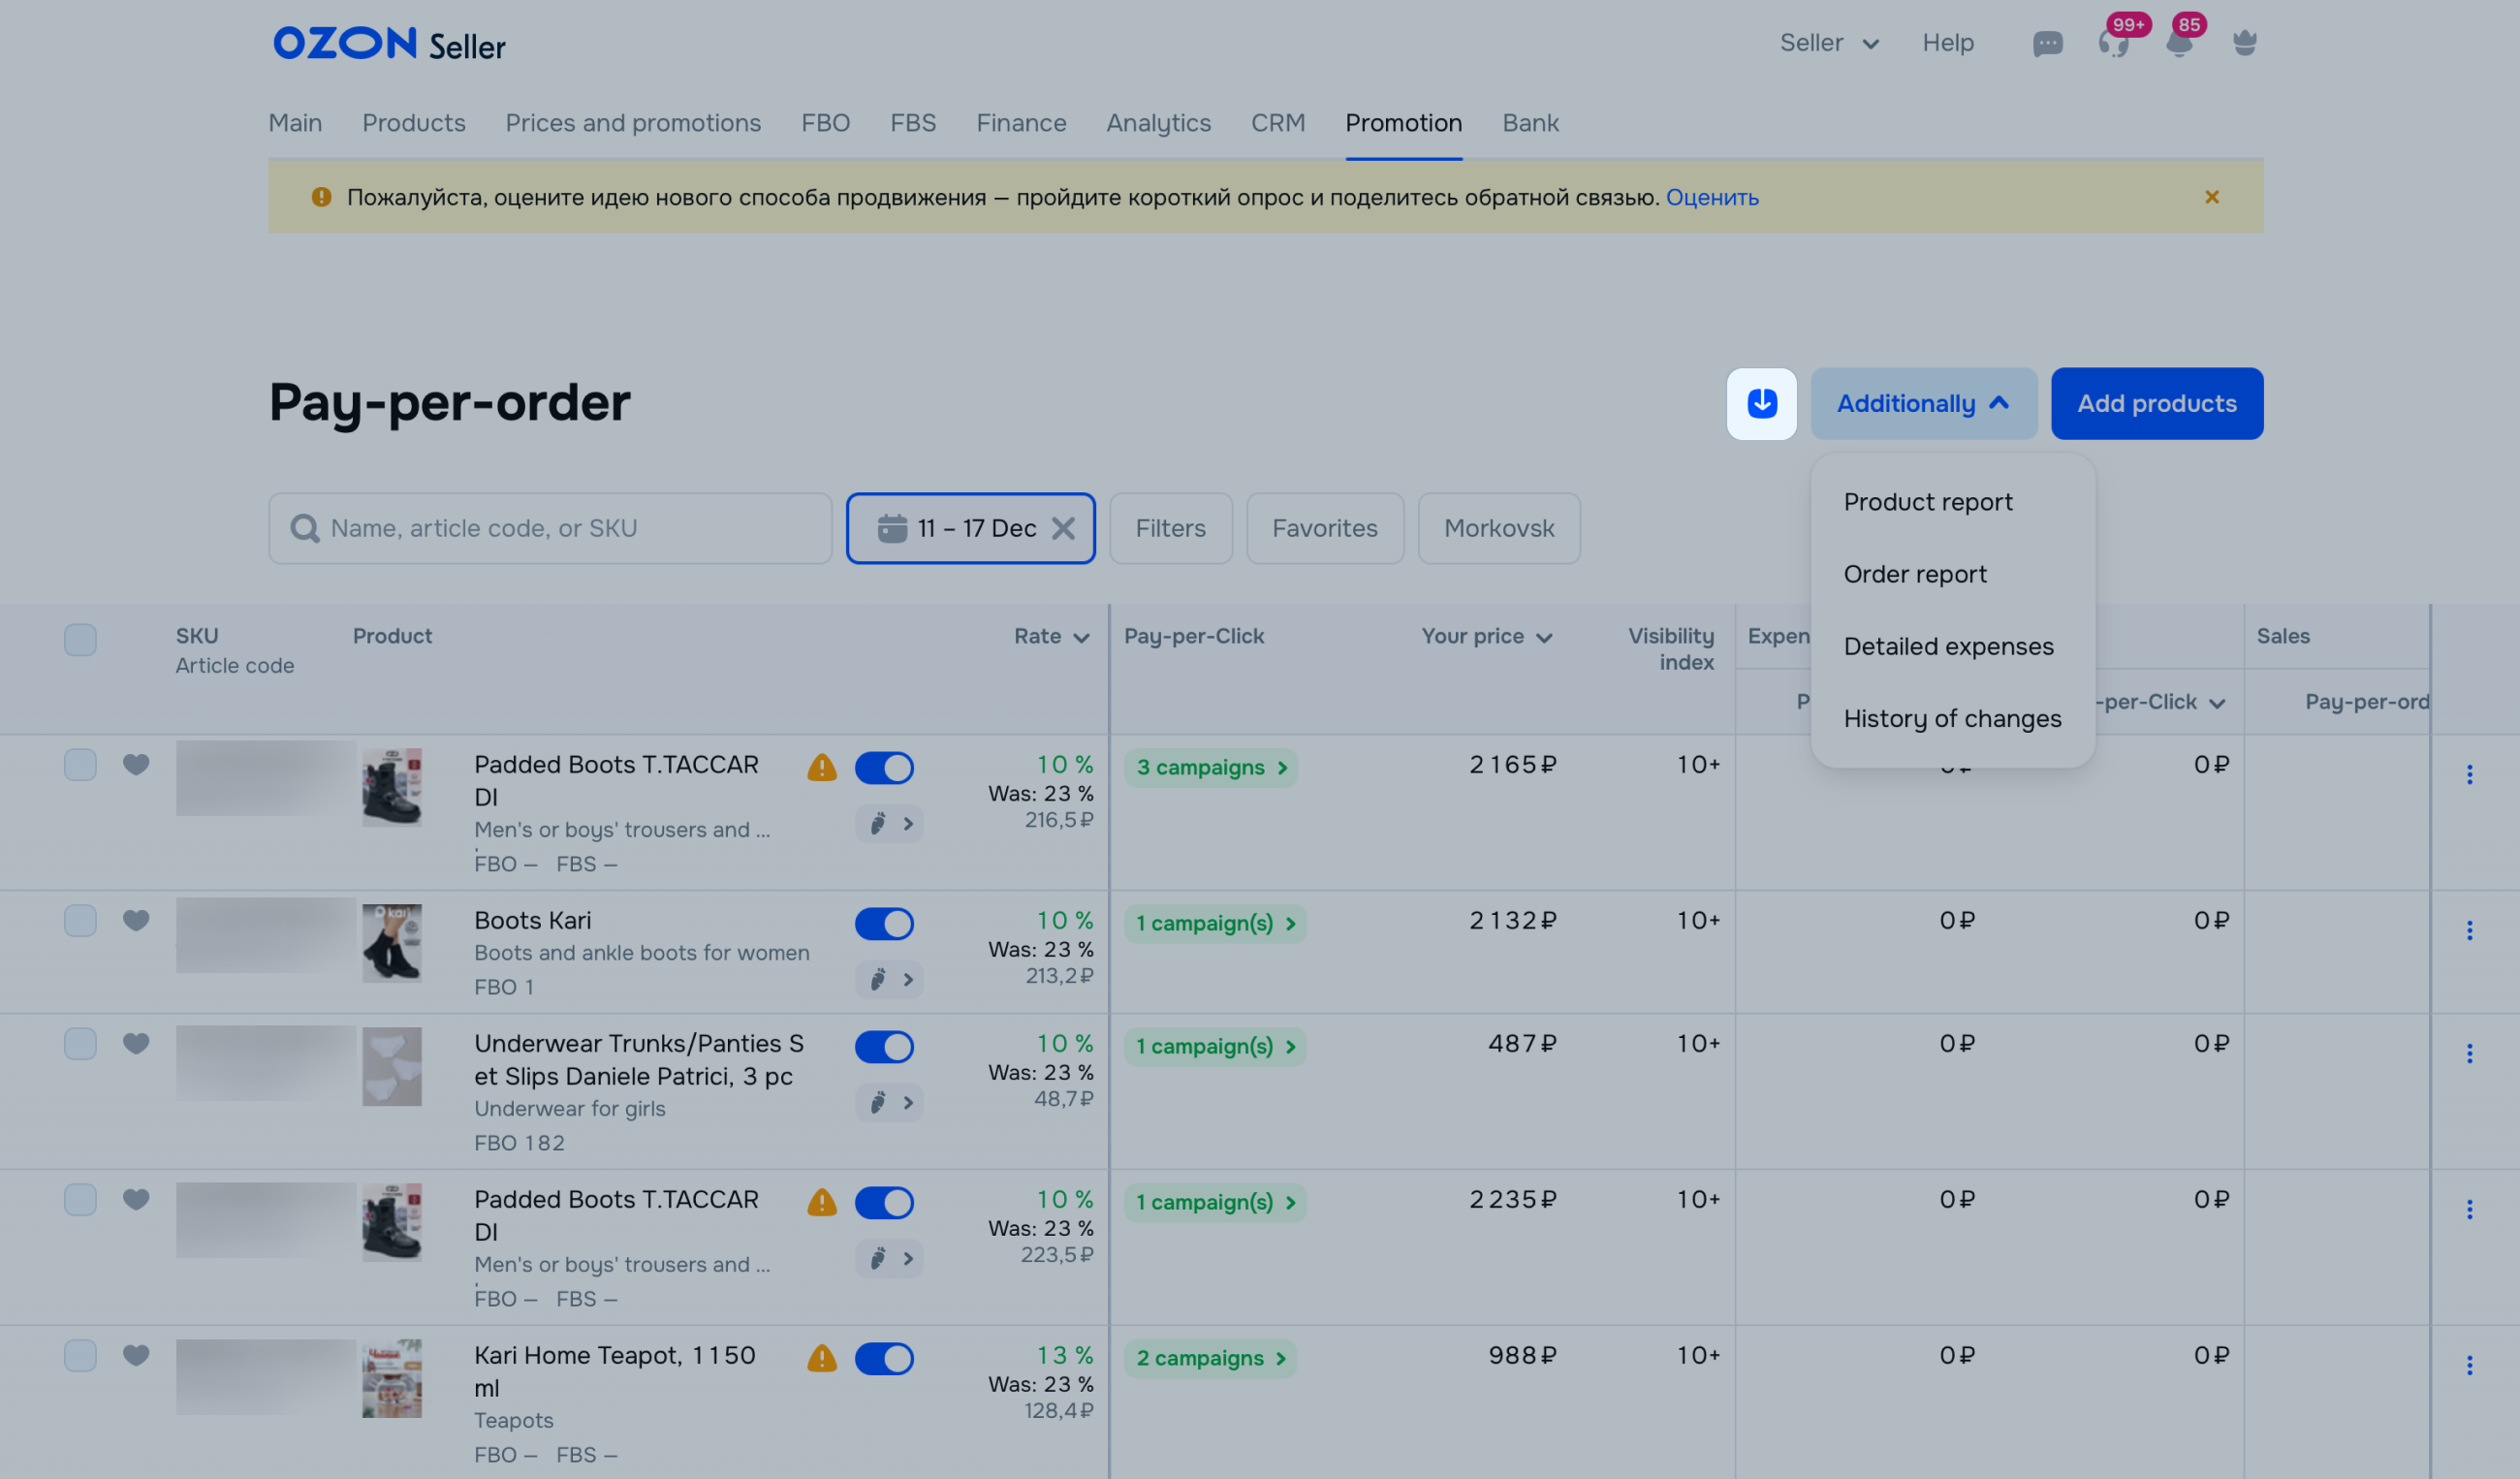Expand the Seller account dropdown
Screen dimensions: 2520x1479
point(1829,43)
